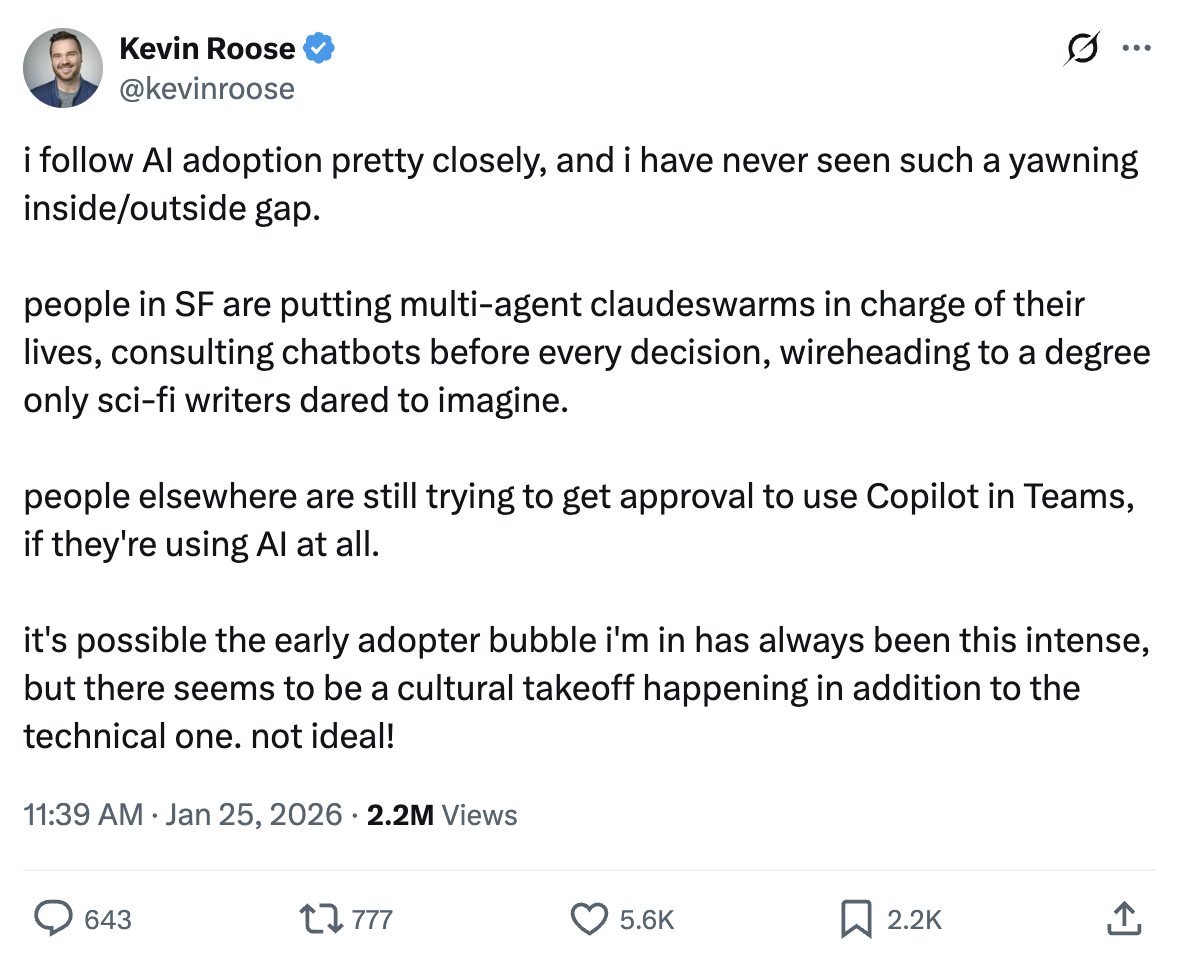Screen dimensions: 1180x958
Task: Click the reply speech bubble icon
Action: (52, 918)
